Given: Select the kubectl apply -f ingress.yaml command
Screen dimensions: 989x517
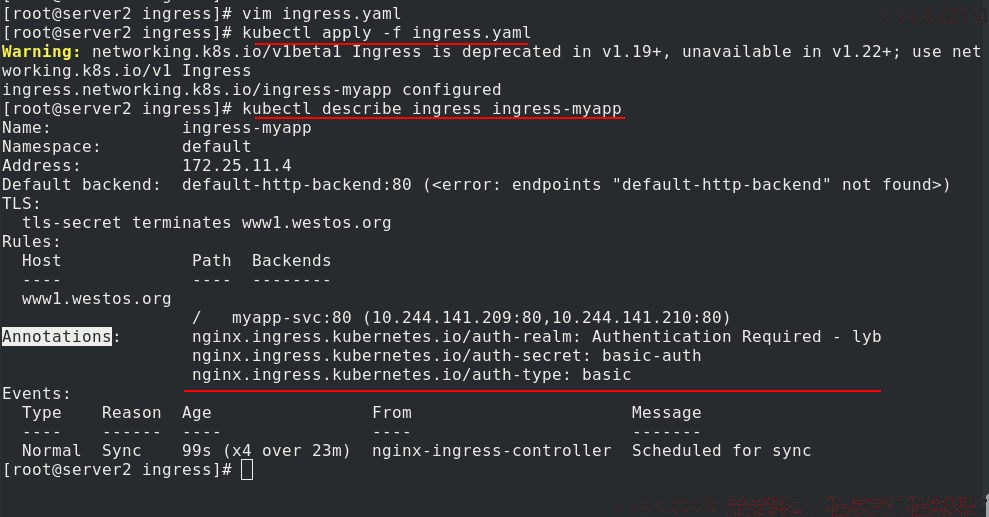Looking at the screenshot, I should [x=386, y=33].
